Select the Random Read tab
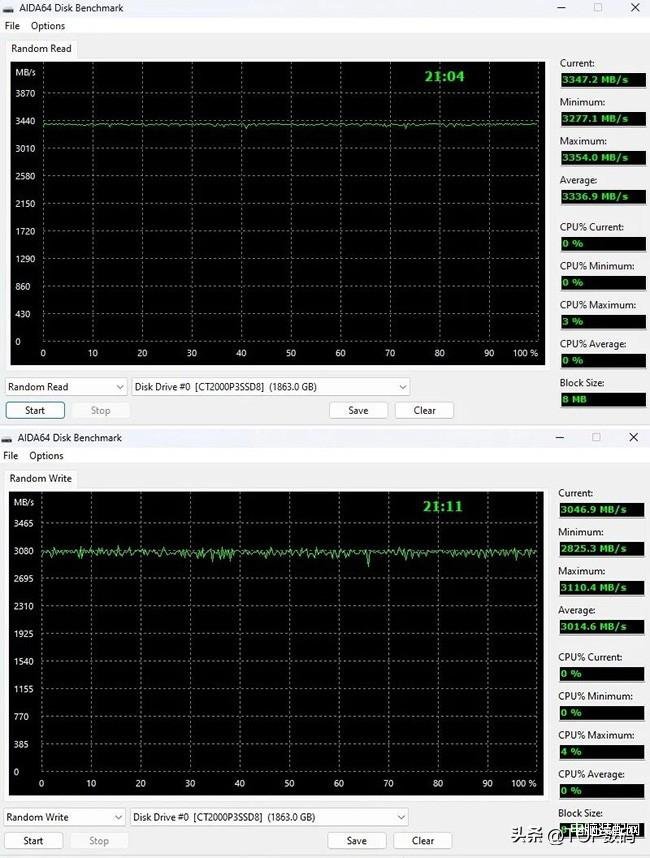Image resolution: width=650 pixels, height=858 pixels. pos(40,48)
